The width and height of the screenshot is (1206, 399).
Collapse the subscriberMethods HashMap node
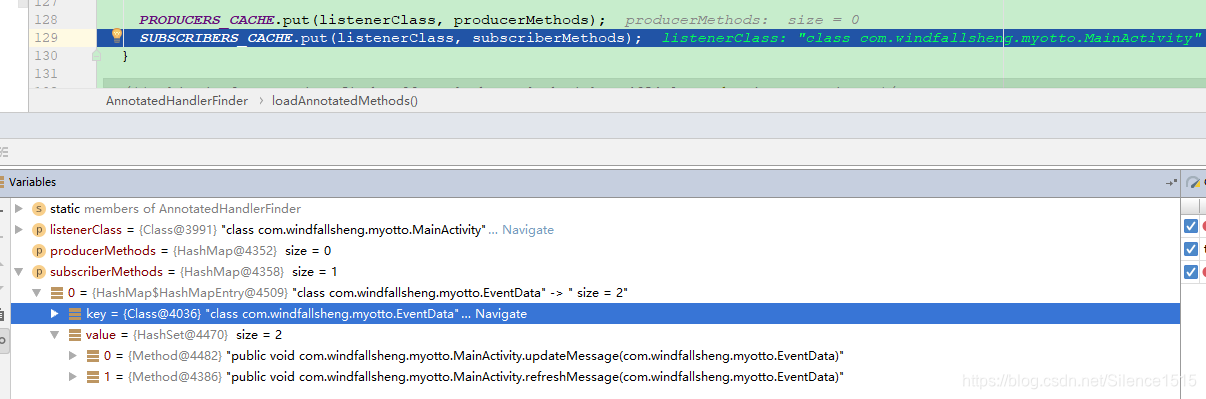coord(19,272)
